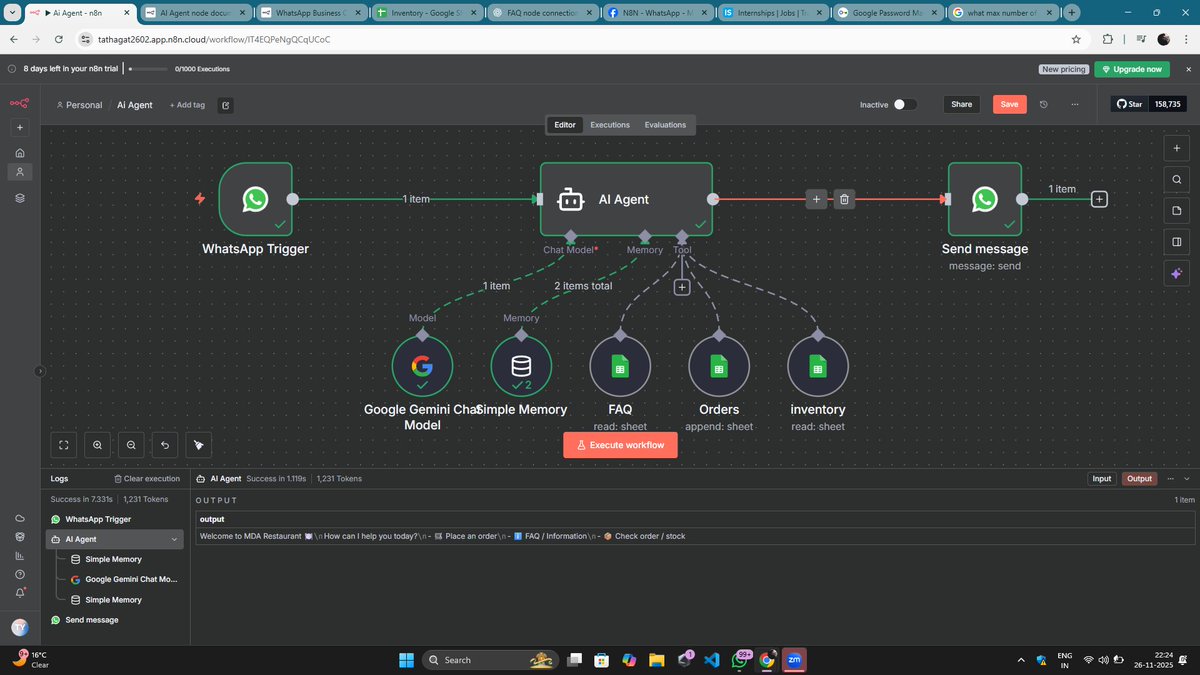Image resolution: width=1200 pixels, height=675 pixels.
Task: Open the n8n home overview icon
Action: [x=20, y=152]
